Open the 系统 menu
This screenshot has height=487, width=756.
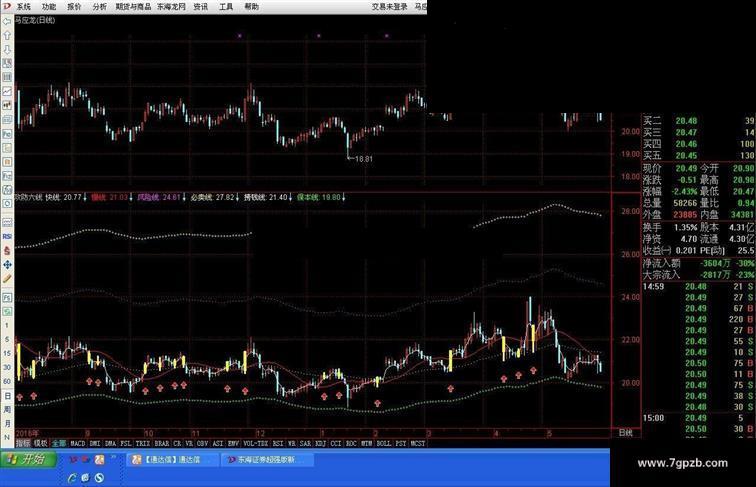tap(23, 6)
